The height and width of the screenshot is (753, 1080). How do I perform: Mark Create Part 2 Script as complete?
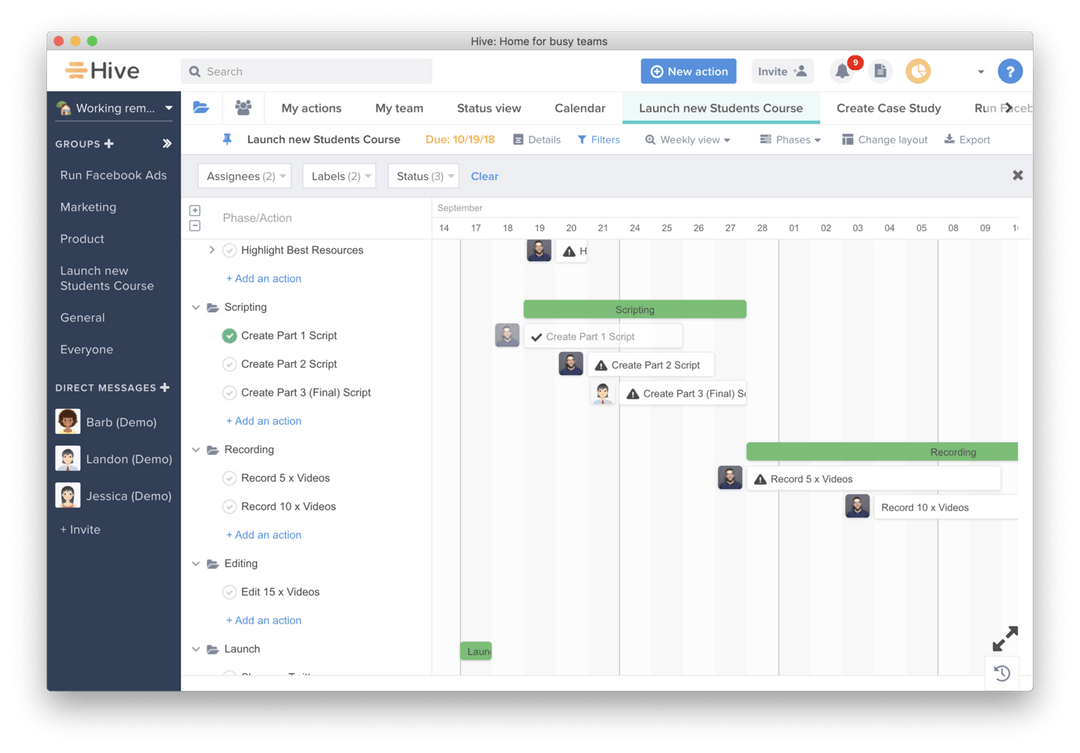click(229, 364)
